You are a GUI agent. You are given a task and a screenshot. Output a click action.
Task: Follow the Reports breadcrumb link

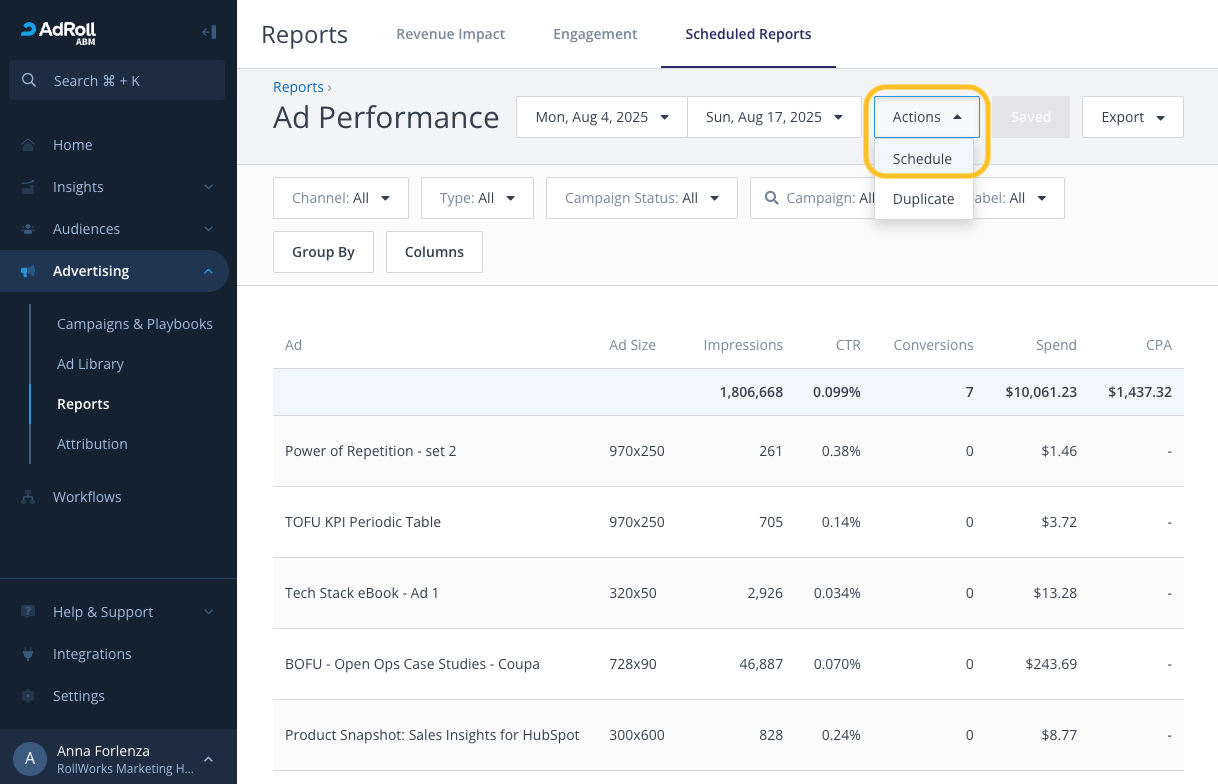298,87
